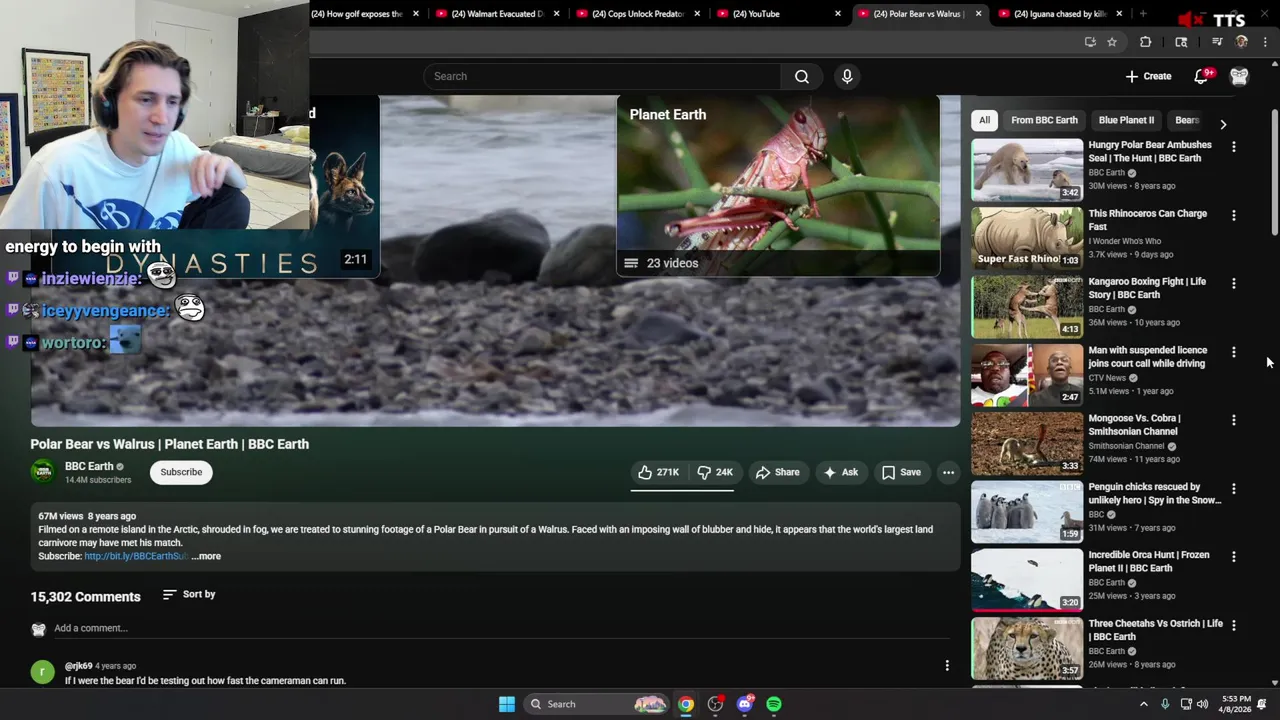Viewport: 1280px width, 720px height.
Task: Open Chrome profile avatar
Action: (1242, 42)
